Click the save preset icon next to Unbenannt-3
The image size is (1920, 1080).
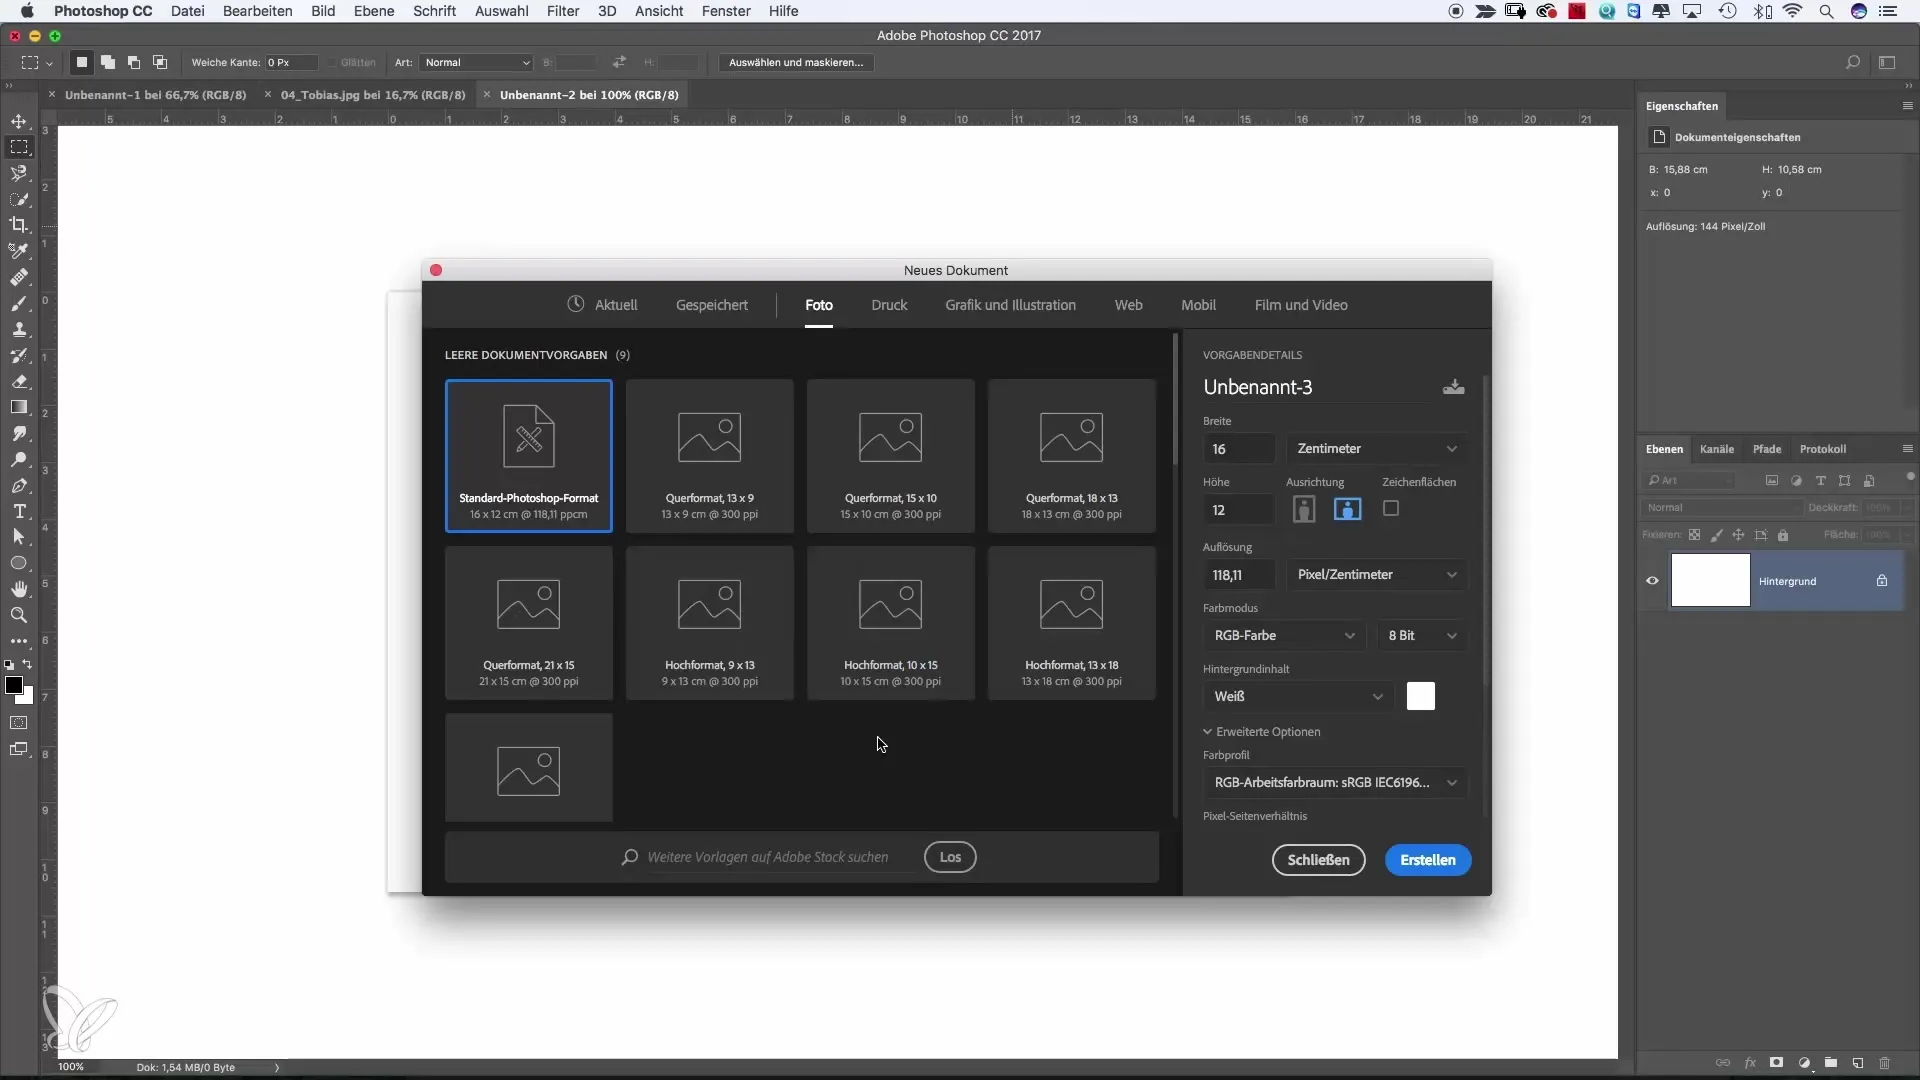1454,387
